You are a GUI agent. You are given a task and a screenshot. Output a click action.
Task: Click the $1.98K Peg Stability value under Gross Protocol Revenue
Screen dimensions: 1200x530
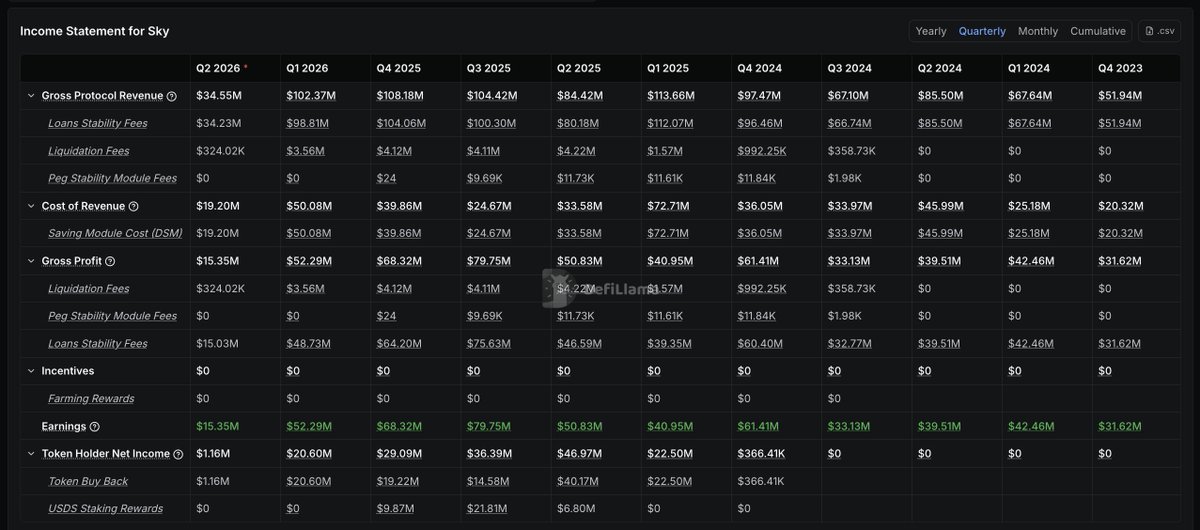846,178
